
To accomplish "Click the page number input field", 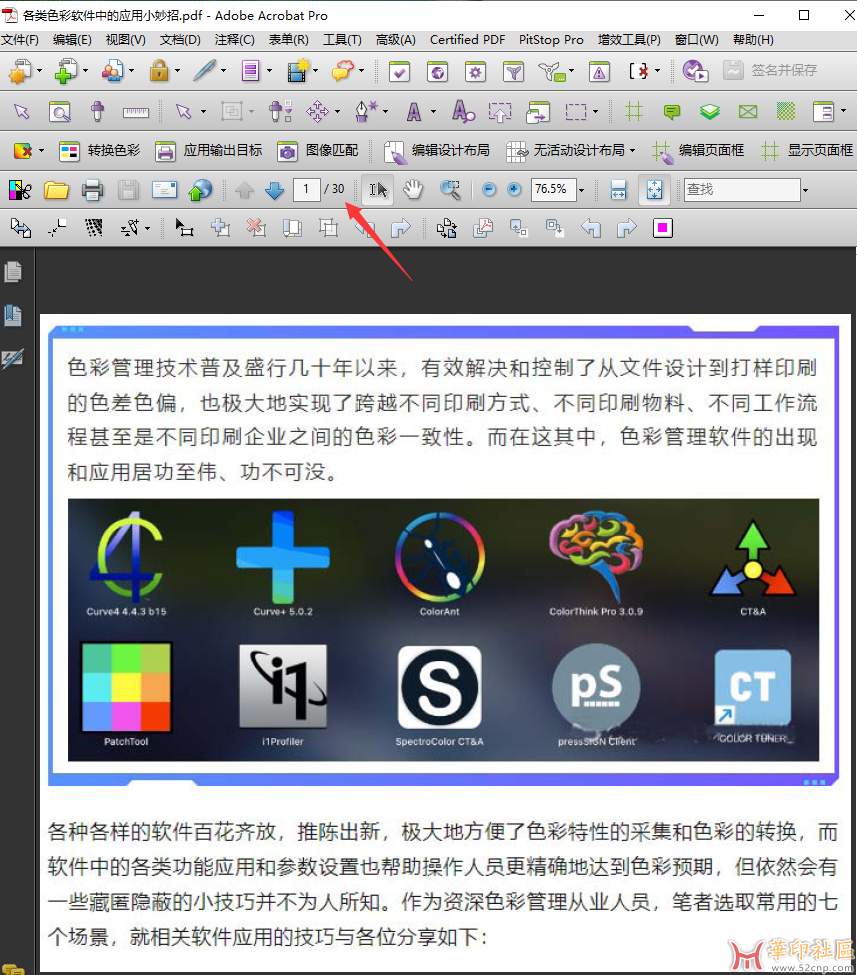I will coord(307,190).
